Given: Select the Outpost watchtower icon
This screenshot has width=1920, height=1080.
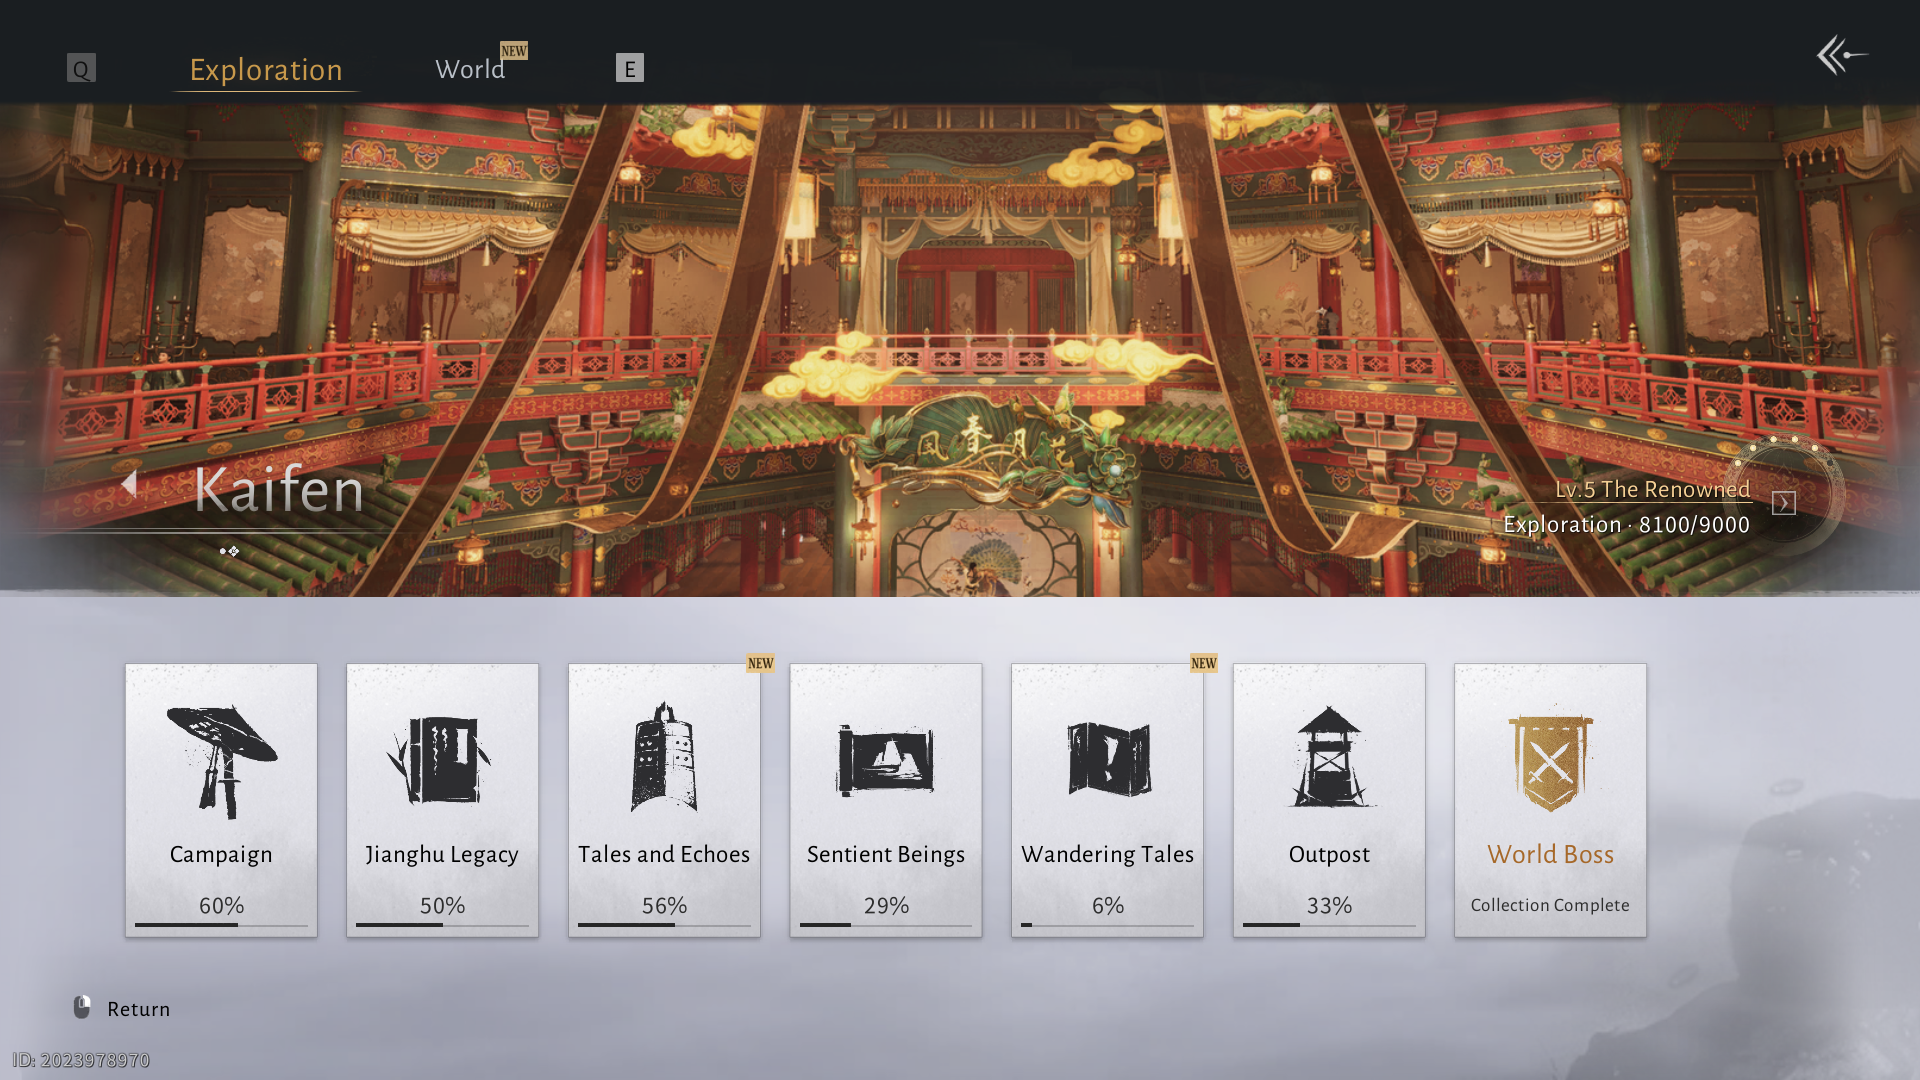Looking at the screenshot, I should 1329,758.
